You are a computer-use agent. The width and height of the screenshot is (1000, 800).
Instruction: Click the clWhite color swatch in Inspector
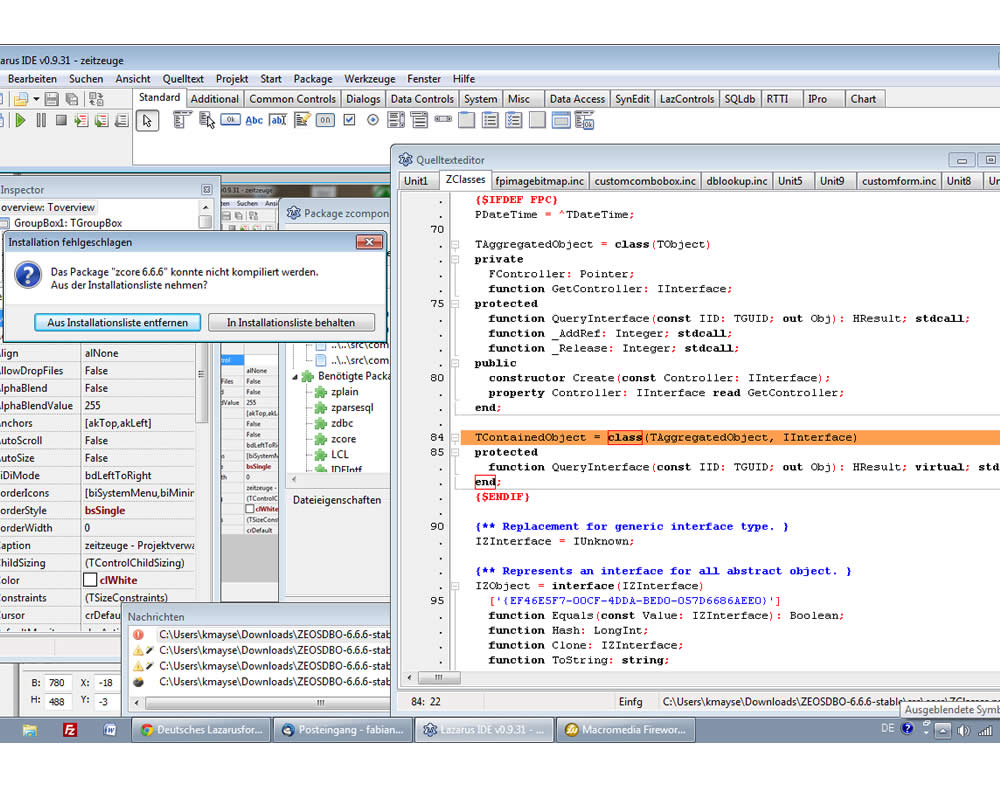(90, 580)
